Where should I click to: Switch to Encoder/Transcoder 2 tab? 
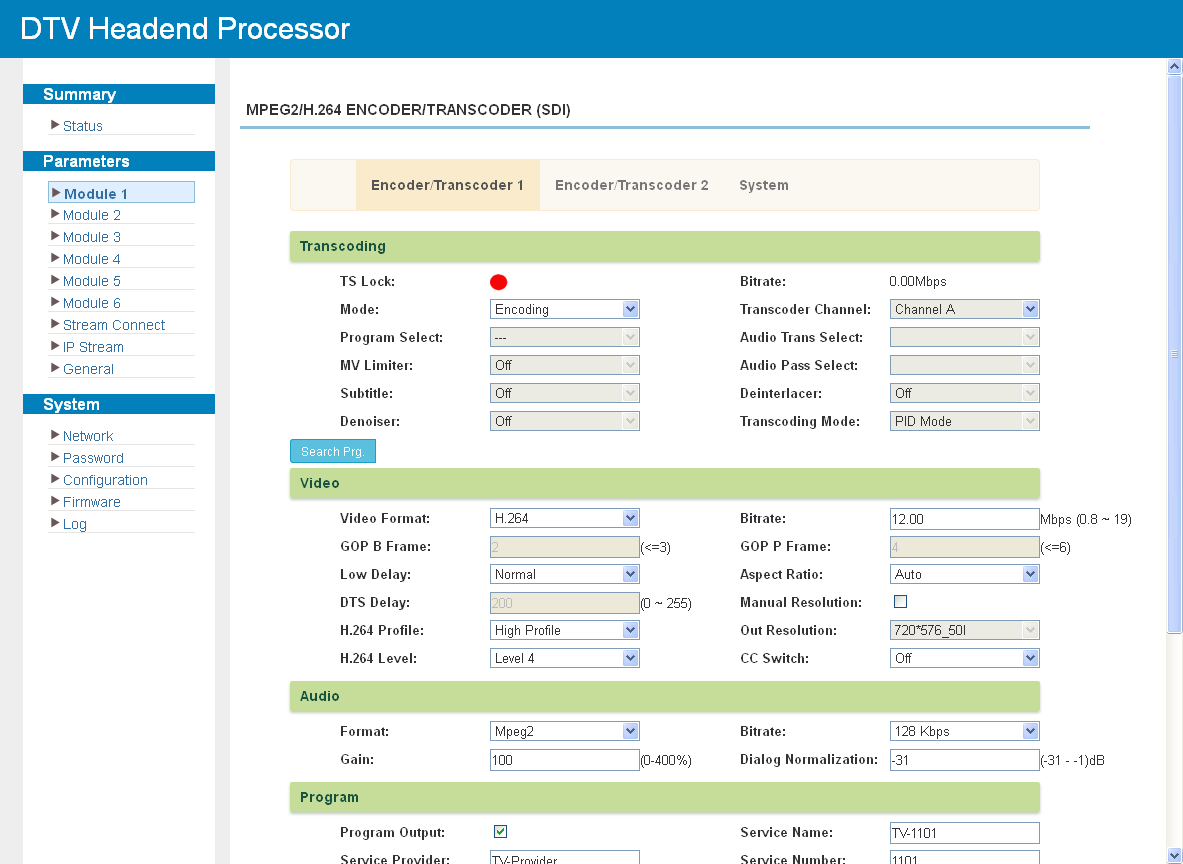tap(631, 185)
